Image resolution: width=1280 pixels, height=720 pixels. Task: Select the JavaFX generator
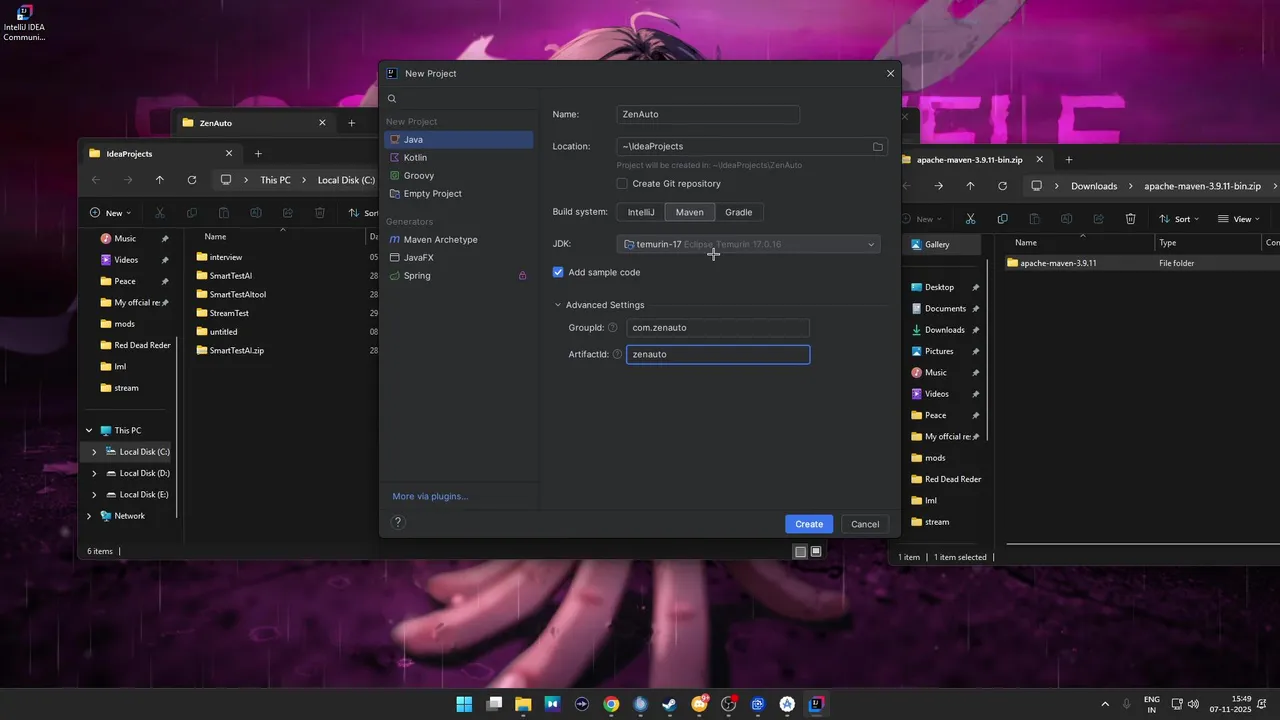(x=458, y=258)
